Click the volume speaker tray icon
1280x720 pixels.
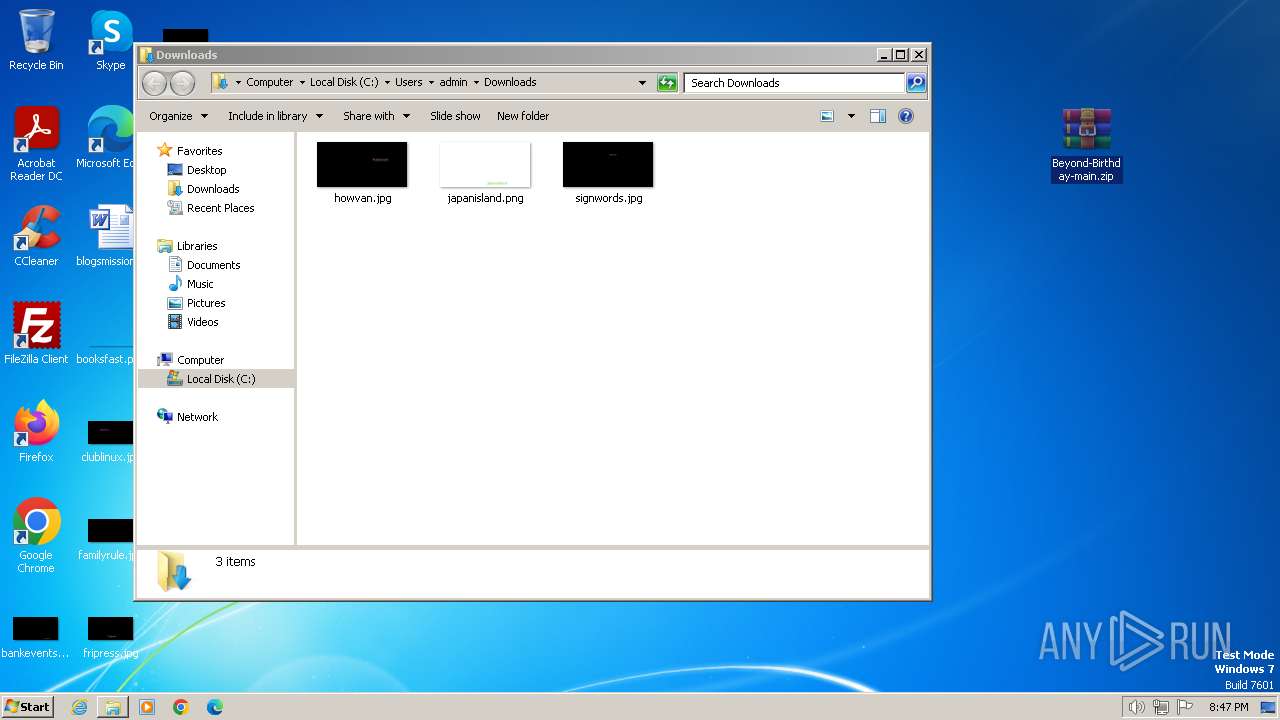pyautogui.click(x=1136, y=707)
